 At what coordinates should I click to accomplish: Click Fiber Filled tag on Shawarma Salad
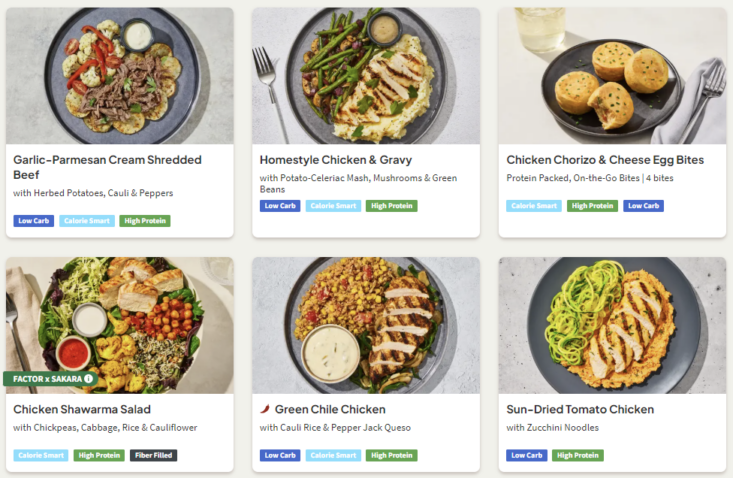(154, 456)
